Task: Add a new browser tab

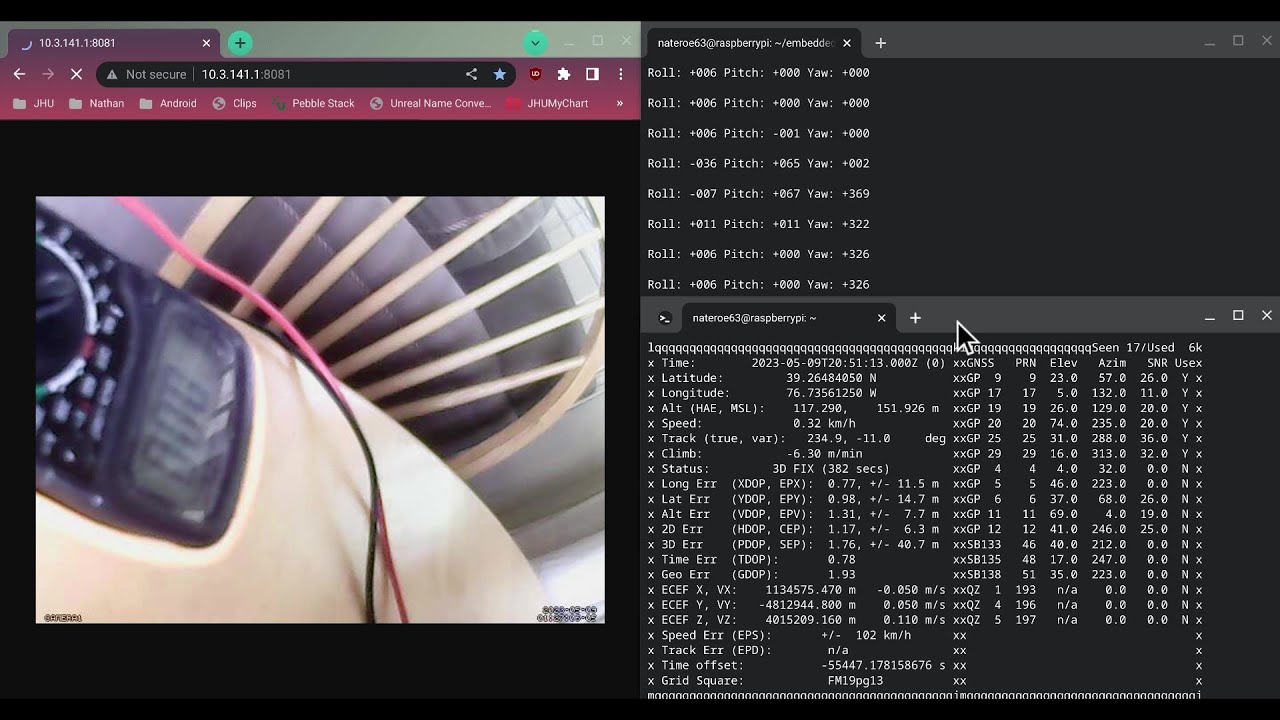Action: pyautogui.click(x=239, y=43)
